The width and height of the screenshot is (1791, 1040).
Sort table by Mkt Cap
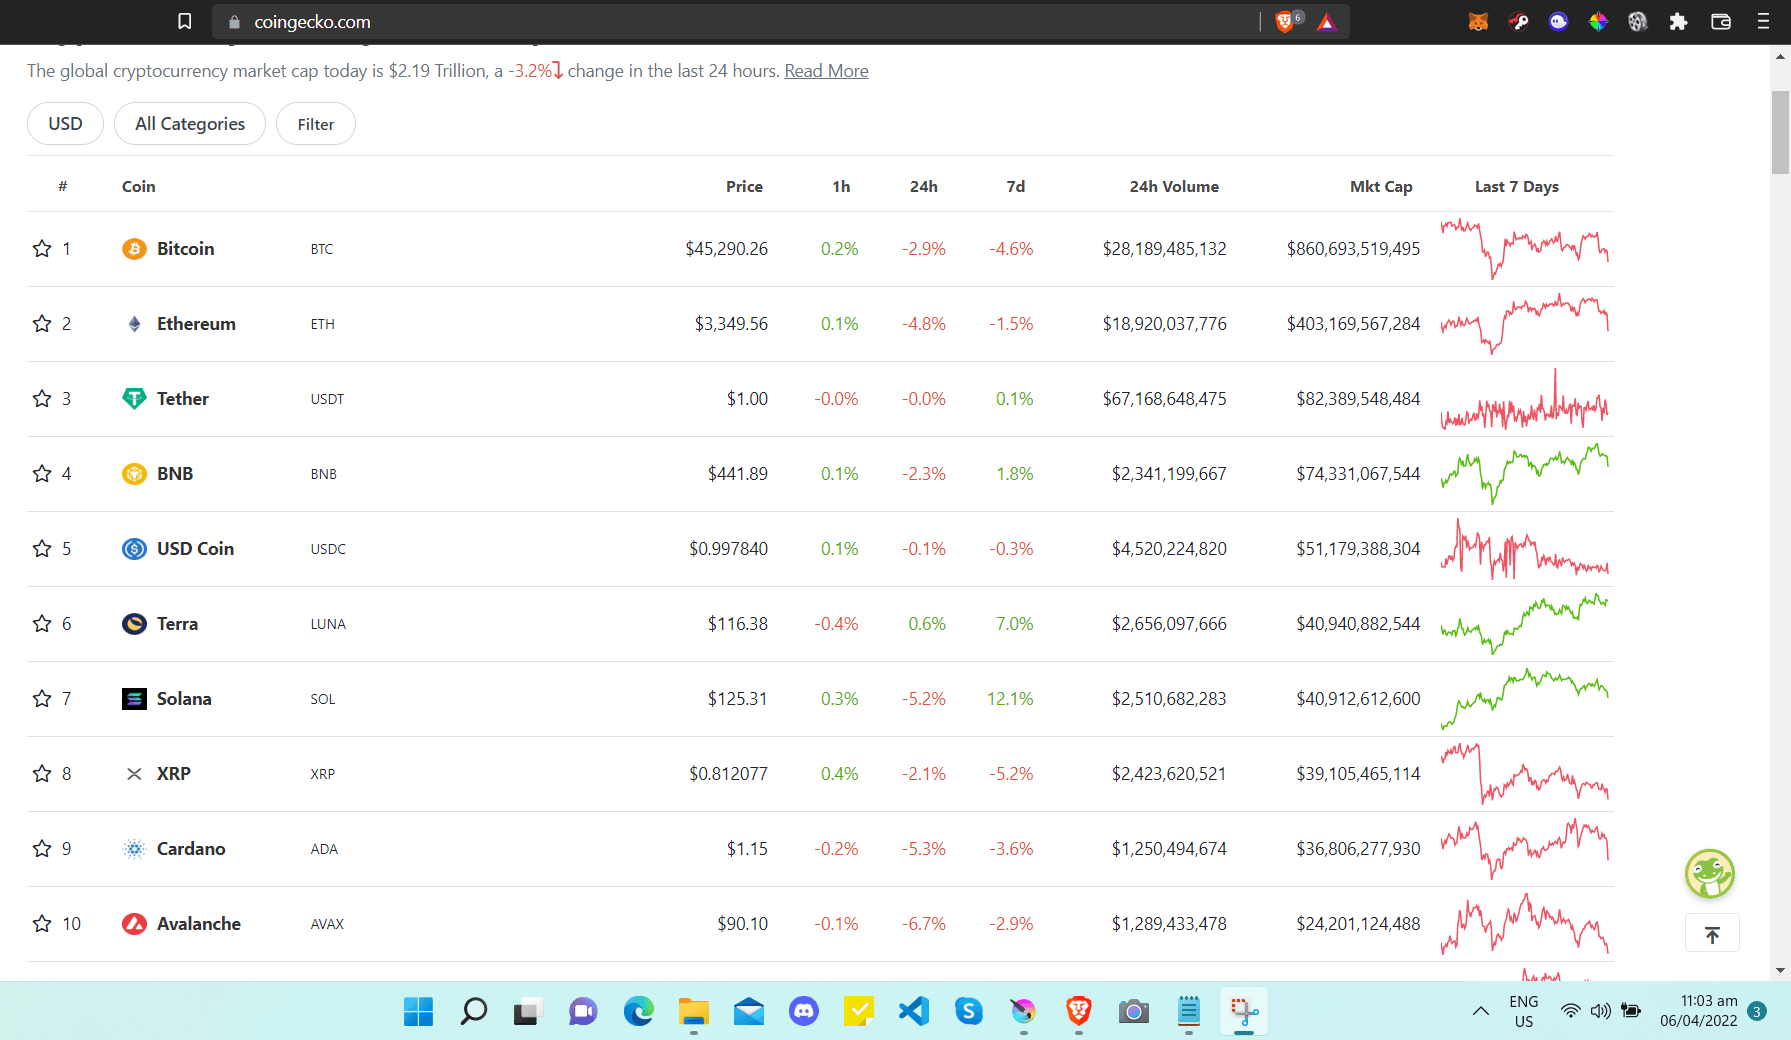tap(1381, 187)
